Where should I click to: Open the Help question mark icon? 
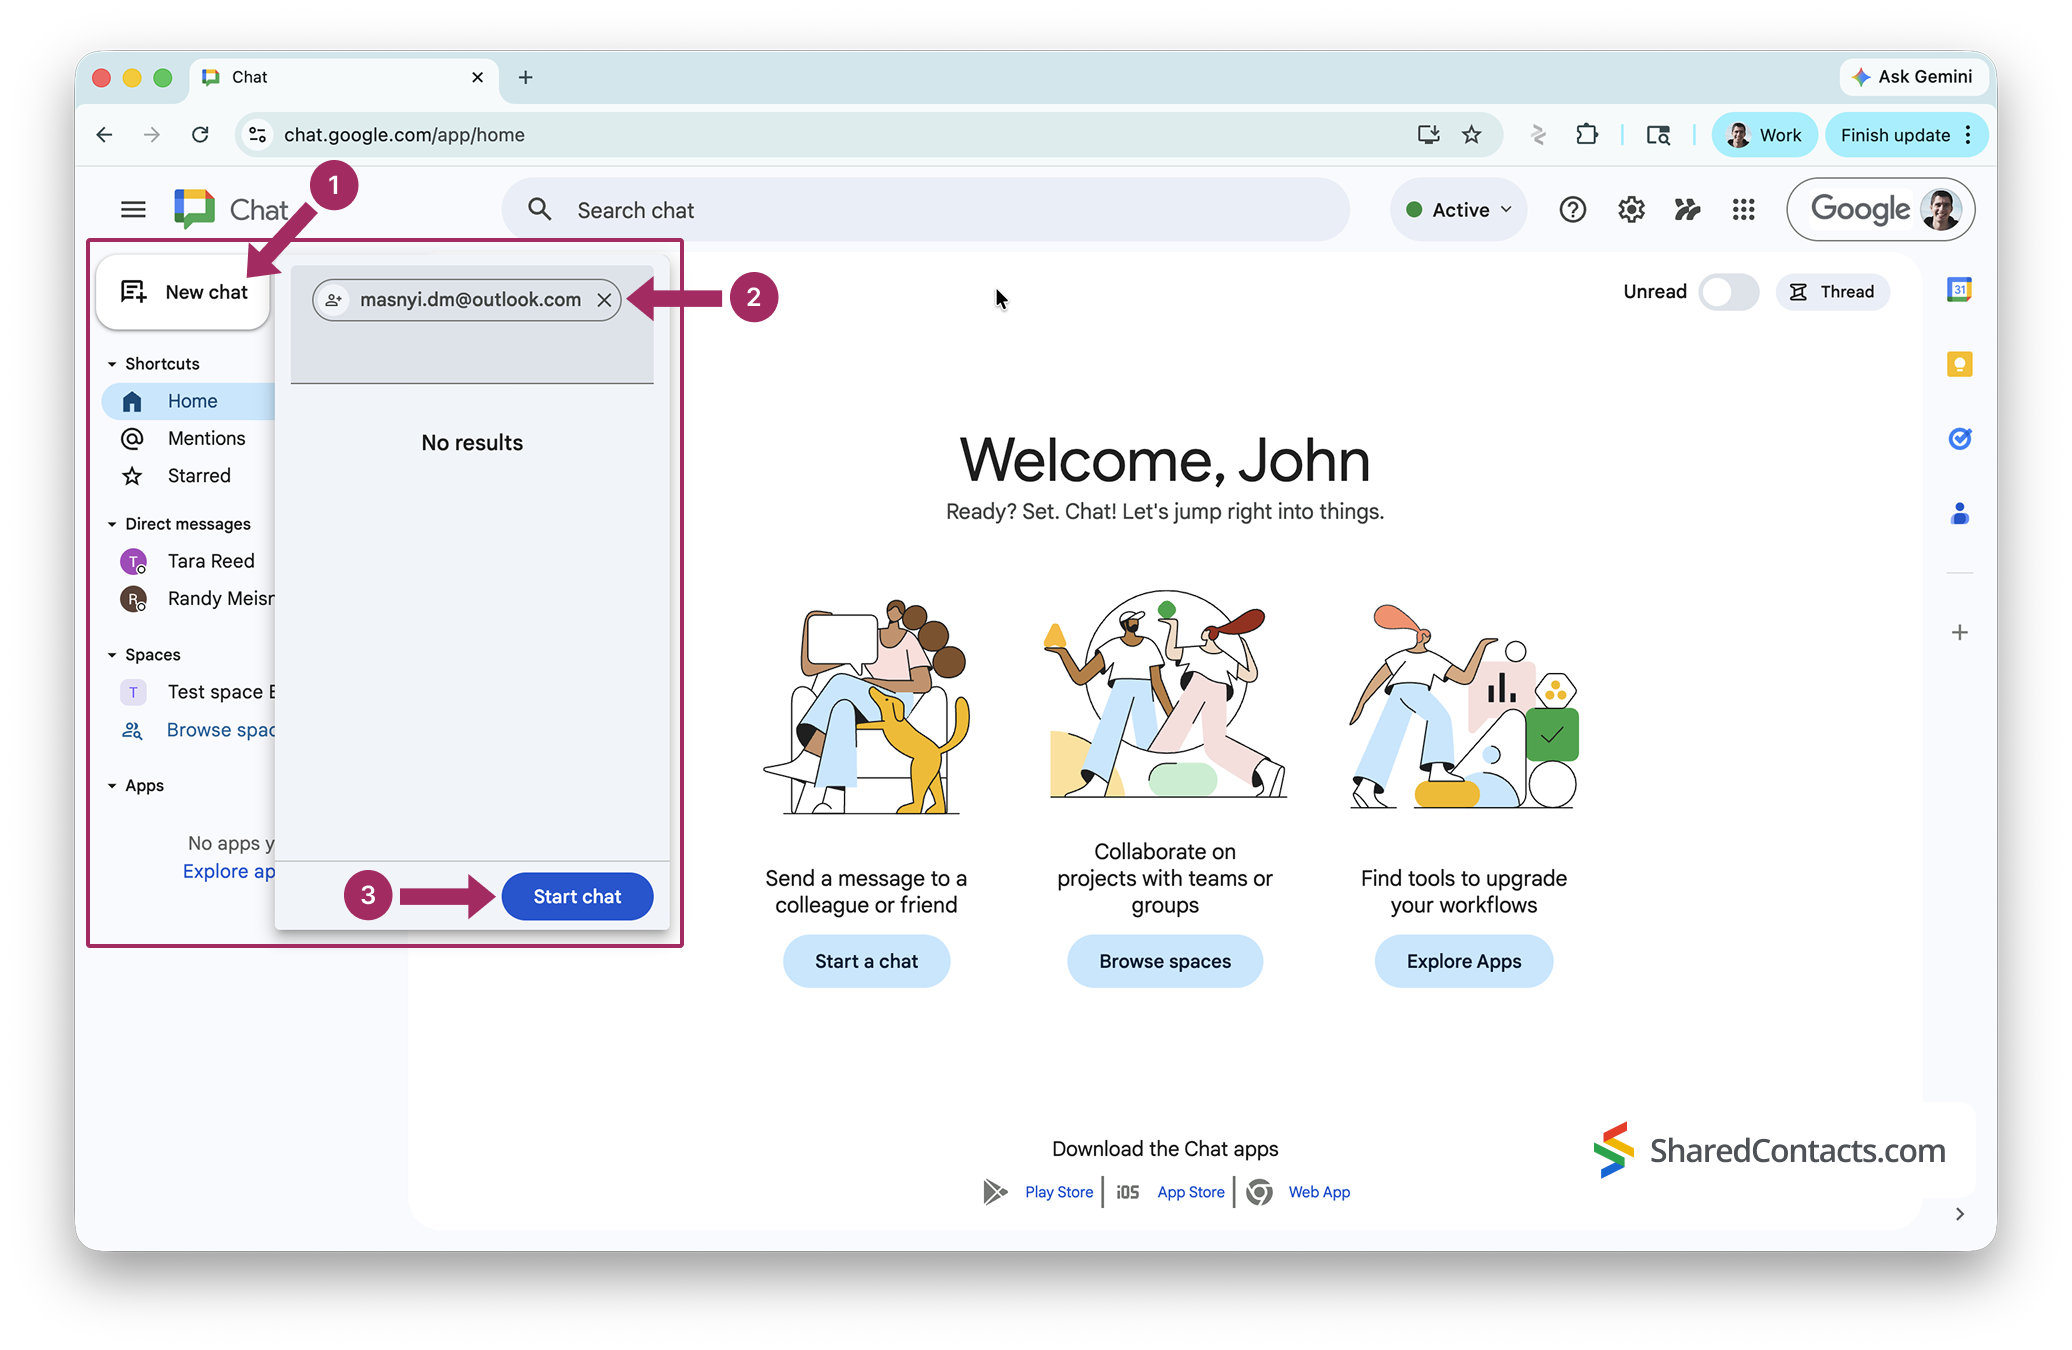click(x=1572, y=210)
